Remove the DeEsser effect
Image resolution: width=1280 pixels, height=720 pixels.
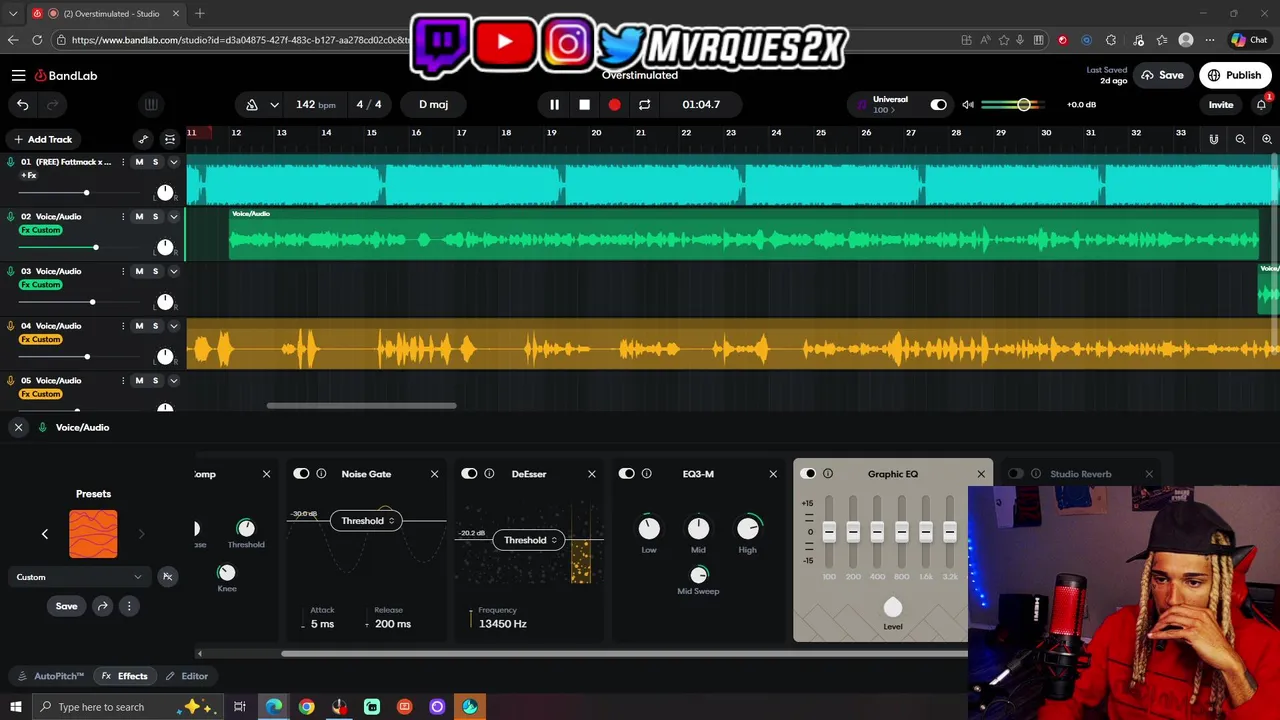pyautogui.click(x=592, y=474)
